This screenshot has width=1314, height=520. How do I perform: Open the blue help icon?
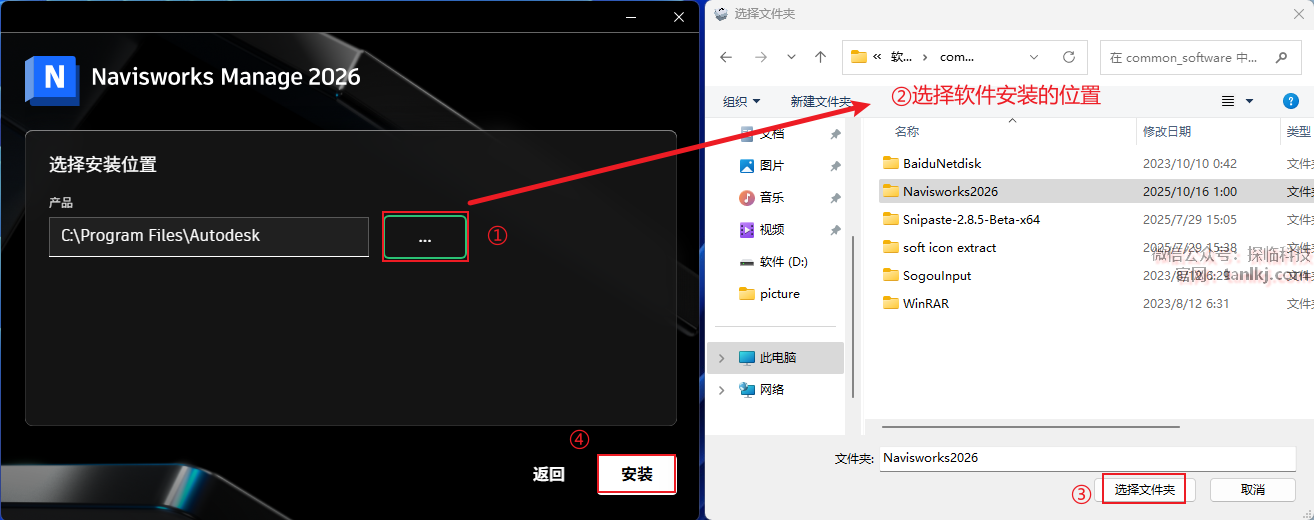pyautogui.click(x=1290, y=101)
